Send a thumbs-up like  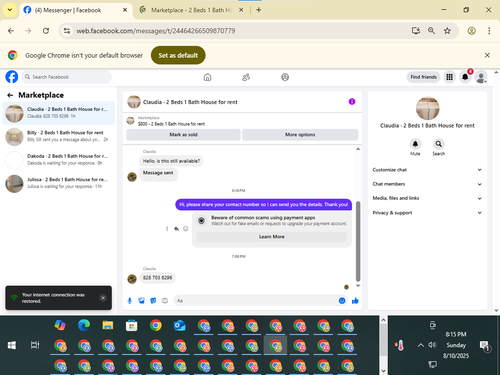355,301
